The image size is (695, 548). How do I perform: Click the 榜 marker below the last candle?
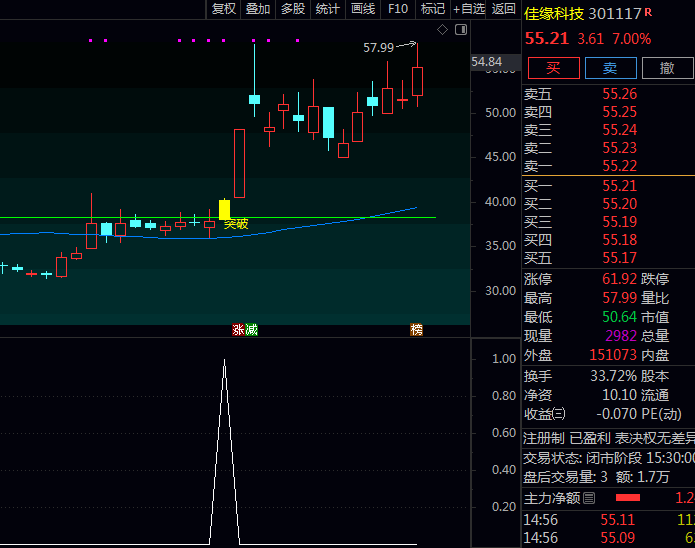[x=416, y=330]
